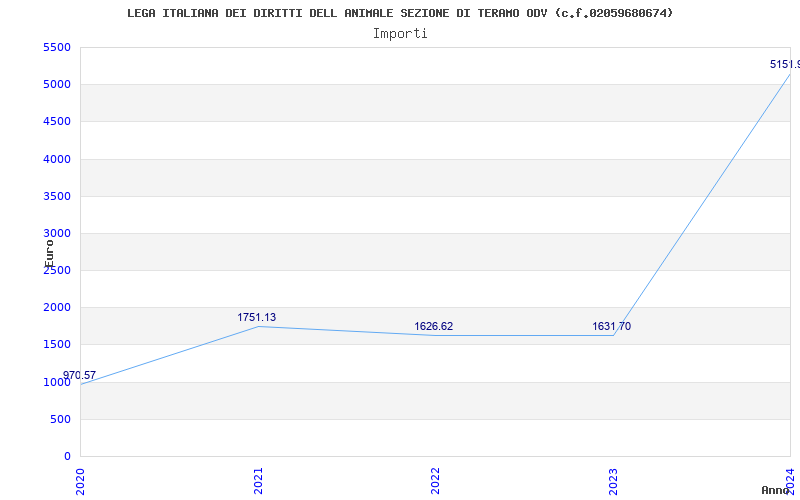Click the 5000 y-axis value
The width and height of the screenshot is (800, 500).
pyautogui.click(x=57, y=85)
